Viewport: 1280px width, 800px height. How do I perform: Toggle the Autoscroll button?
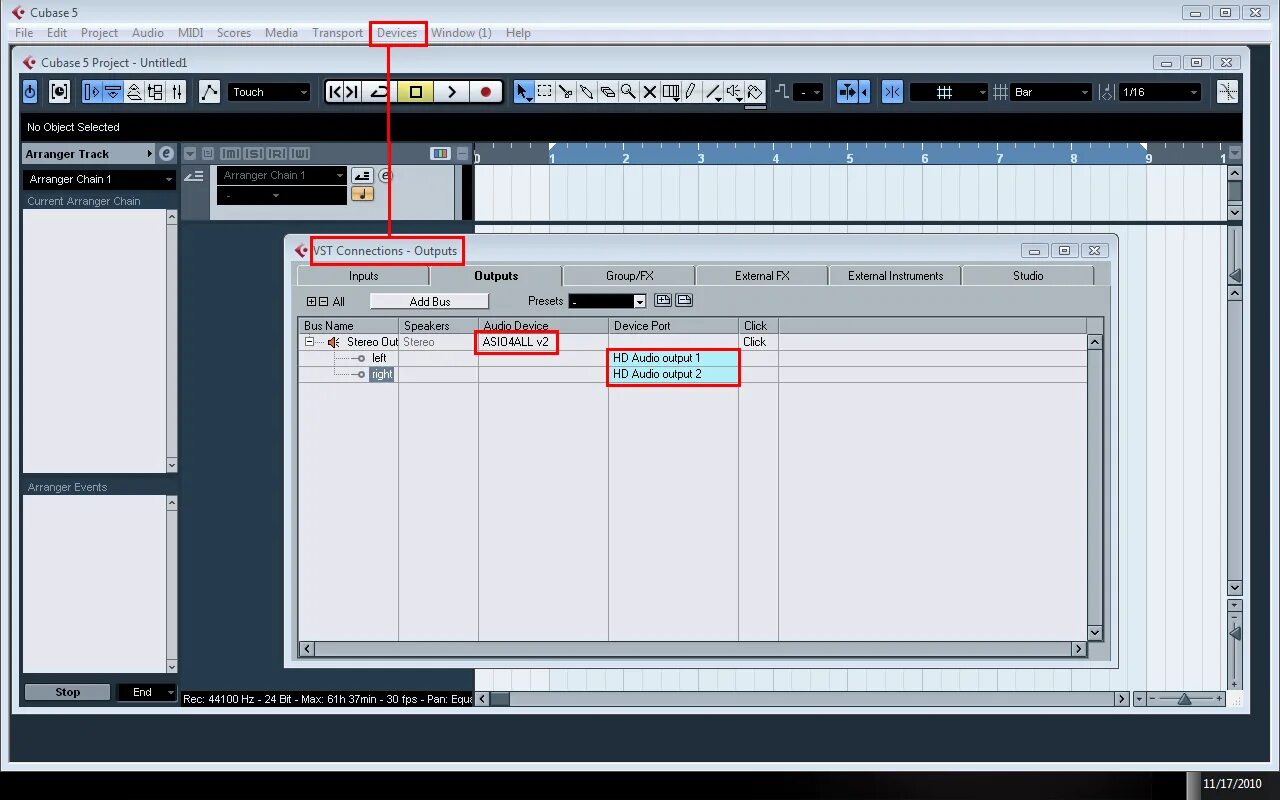click(848, 92)
